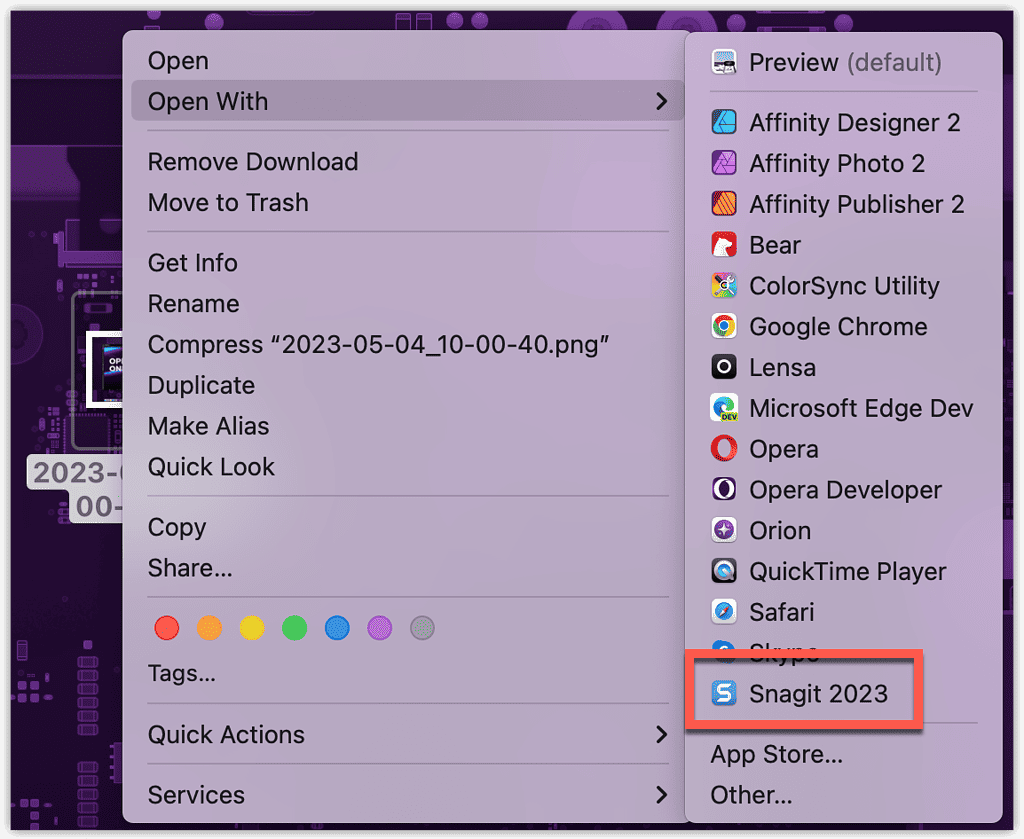Screen dimensions: 1024x839
Task: Click the Affinity Photo 2 icon
Action: point(724,163)
